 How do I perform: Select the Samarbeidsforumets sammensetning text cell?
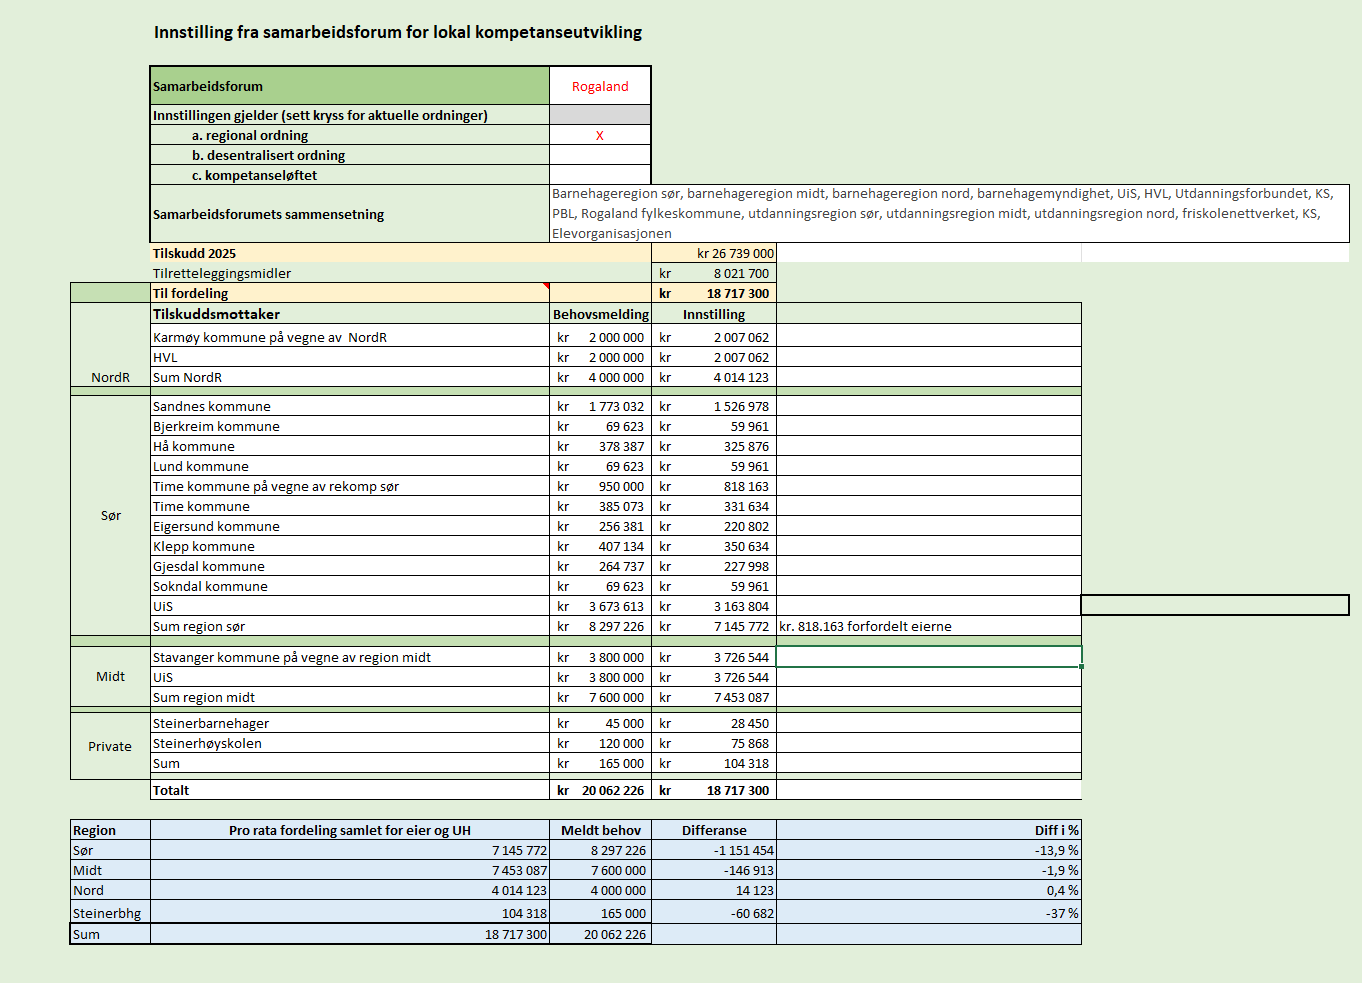949,213
